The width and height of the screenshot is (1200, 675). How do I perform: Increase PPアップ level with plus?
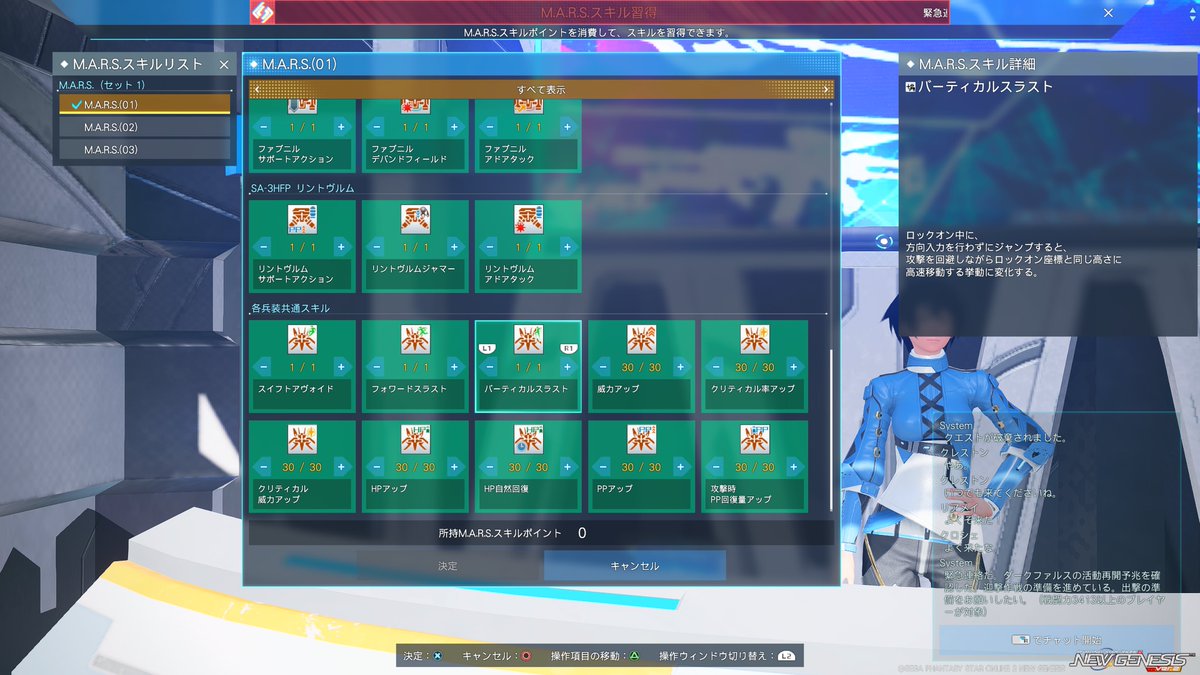click(680, 467)
